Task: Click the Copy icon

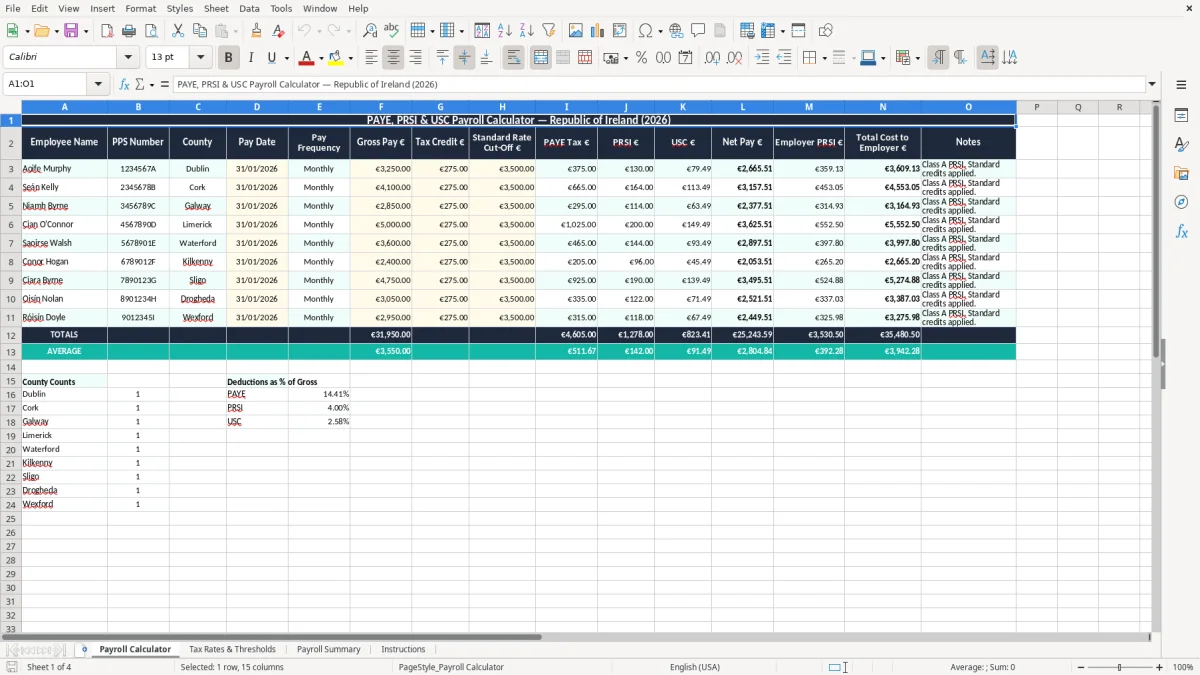Action: [x=199, y=31]
